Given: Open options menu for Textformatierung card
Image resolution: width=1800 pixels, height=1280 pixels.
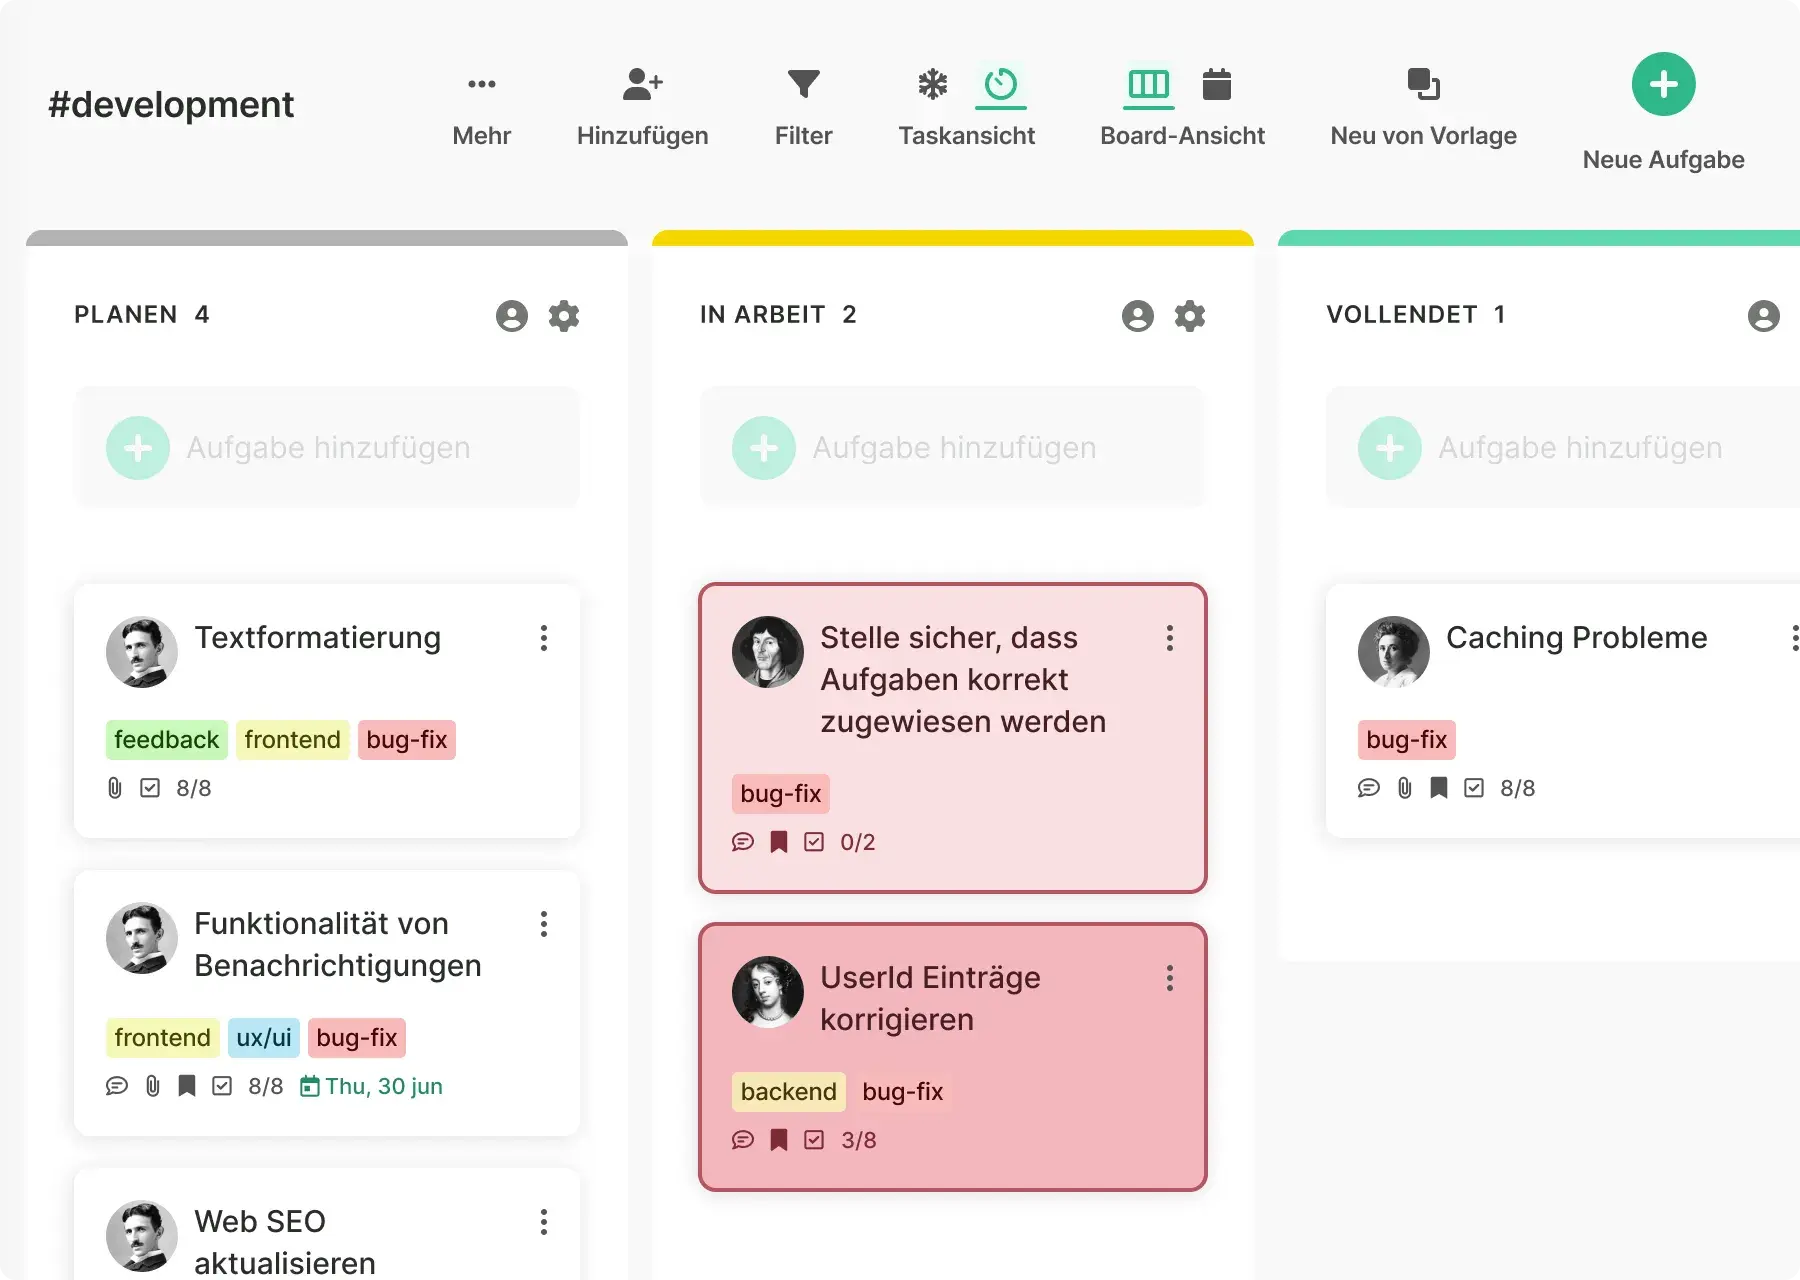Looking at the screenshot, I should pyautogui.click(x=544, y=638).
